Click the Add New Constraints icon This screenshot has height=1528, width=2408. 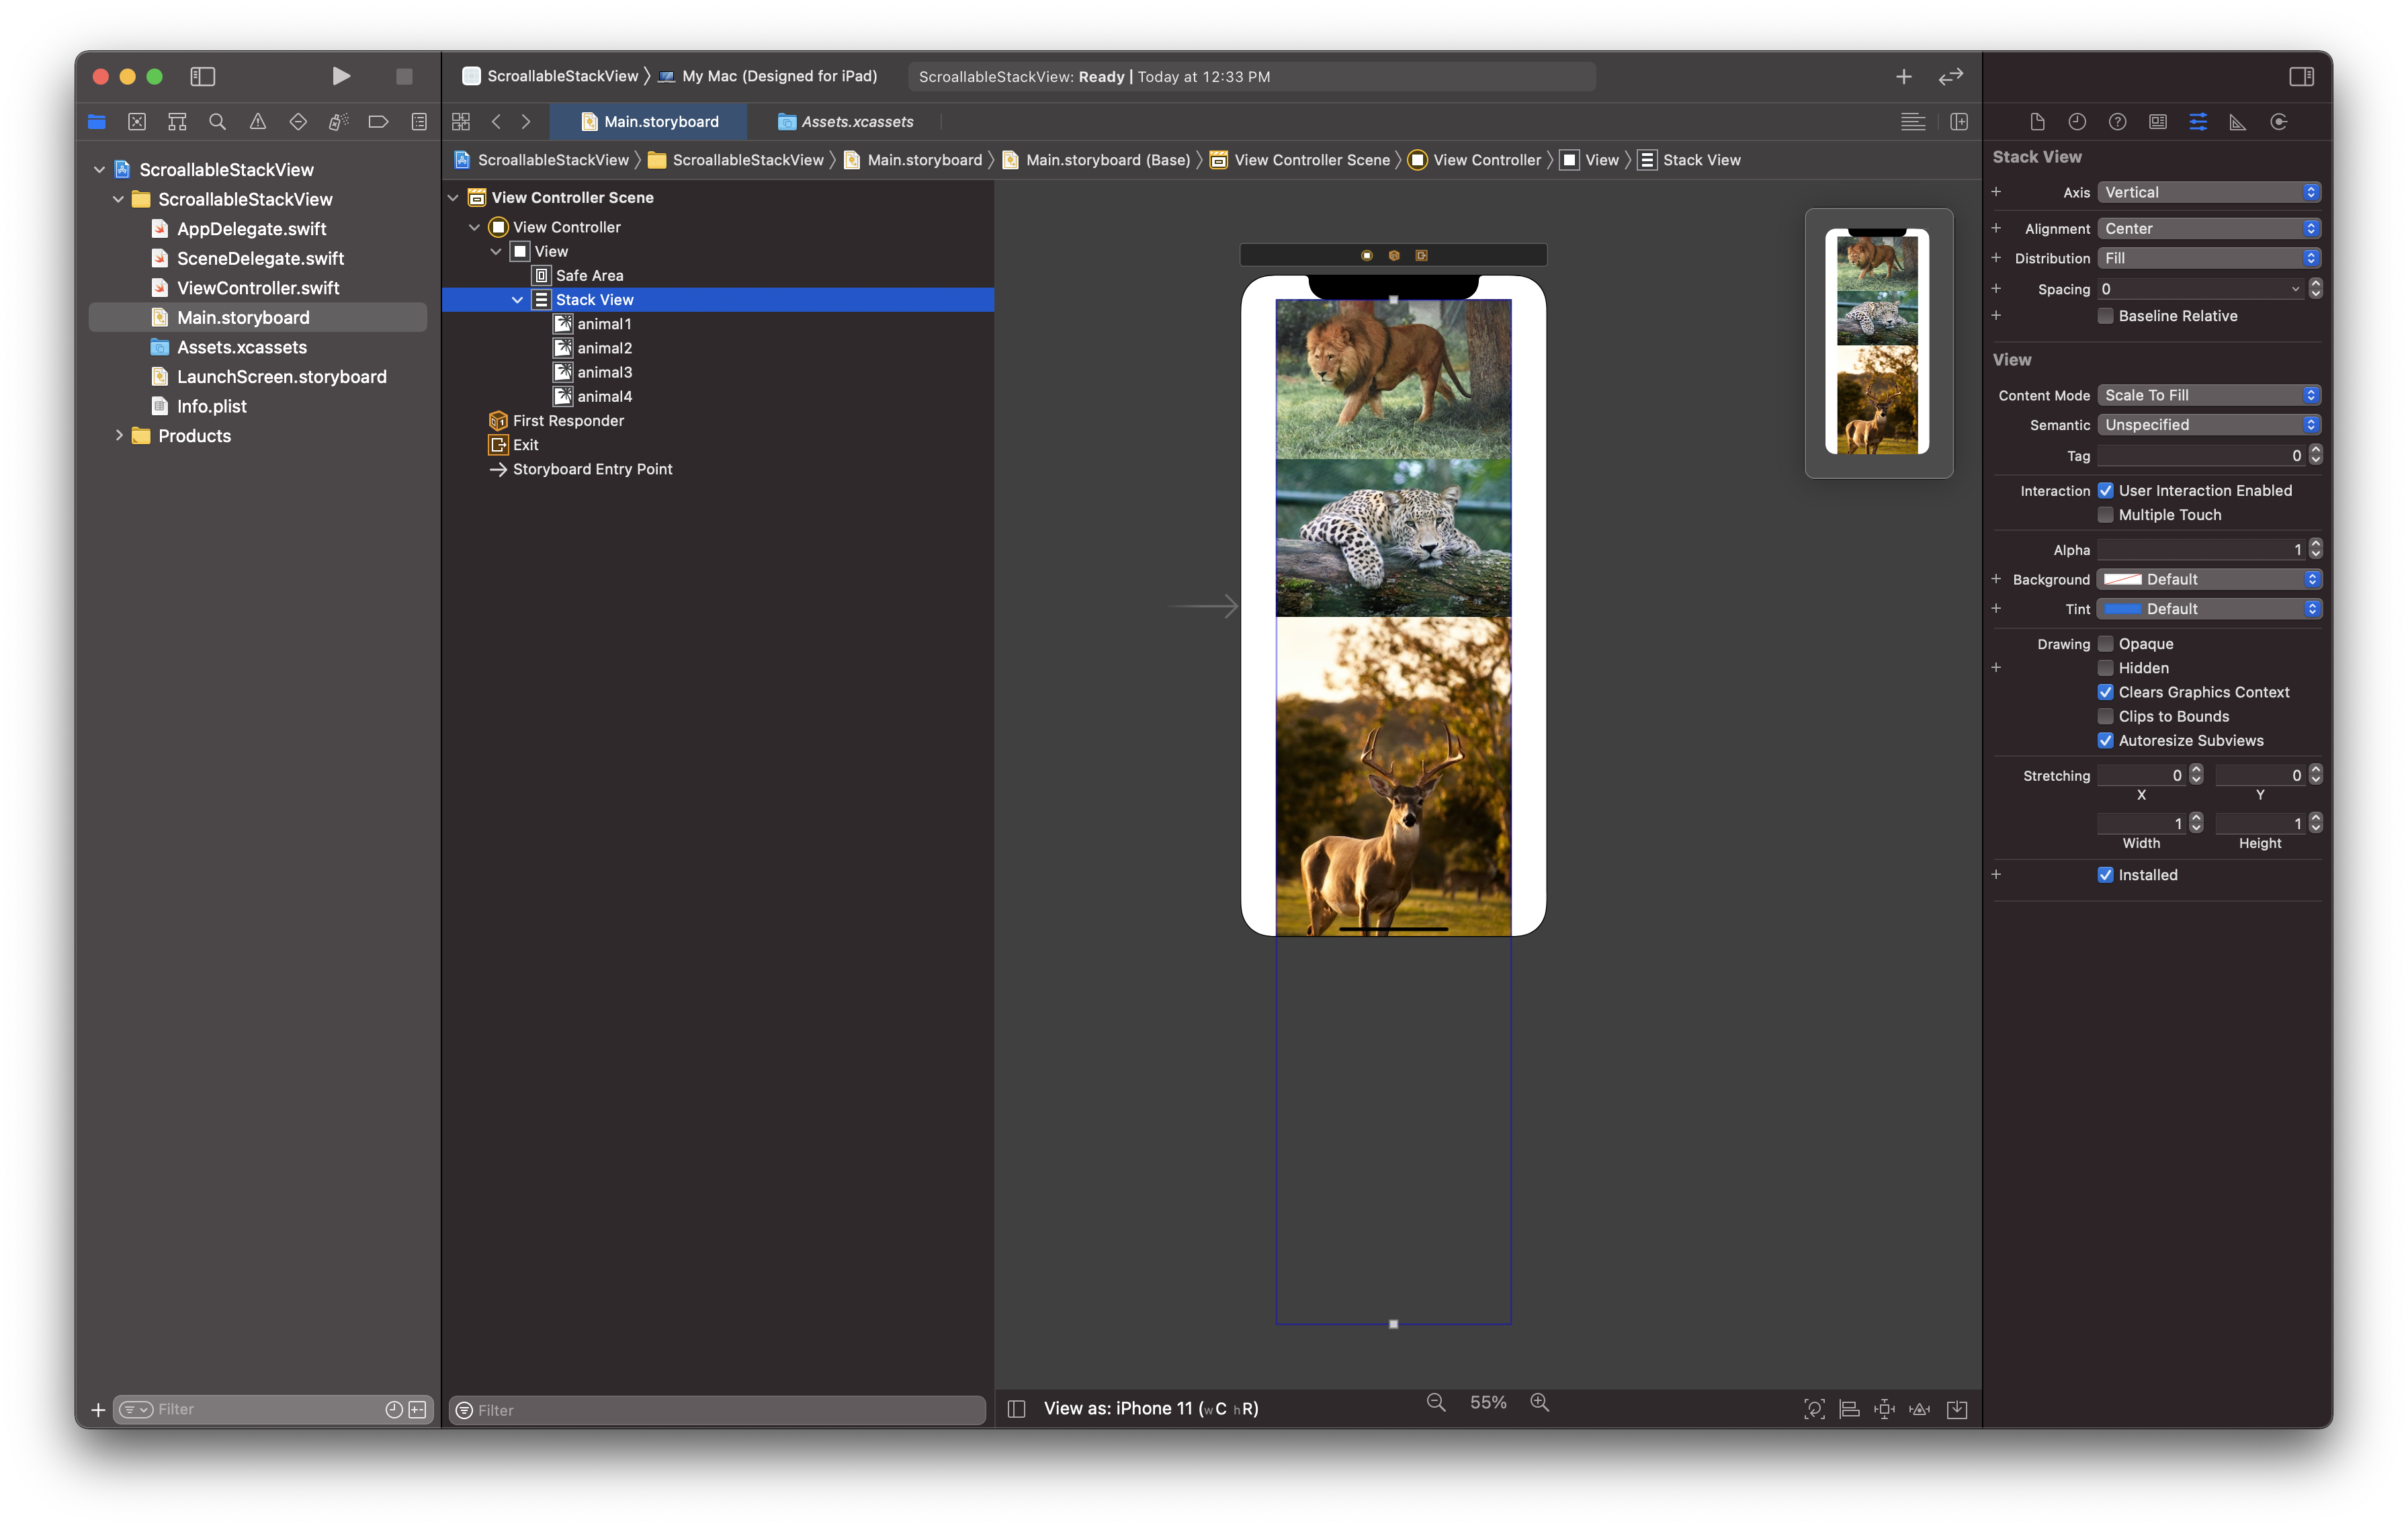[1884, 1409]
